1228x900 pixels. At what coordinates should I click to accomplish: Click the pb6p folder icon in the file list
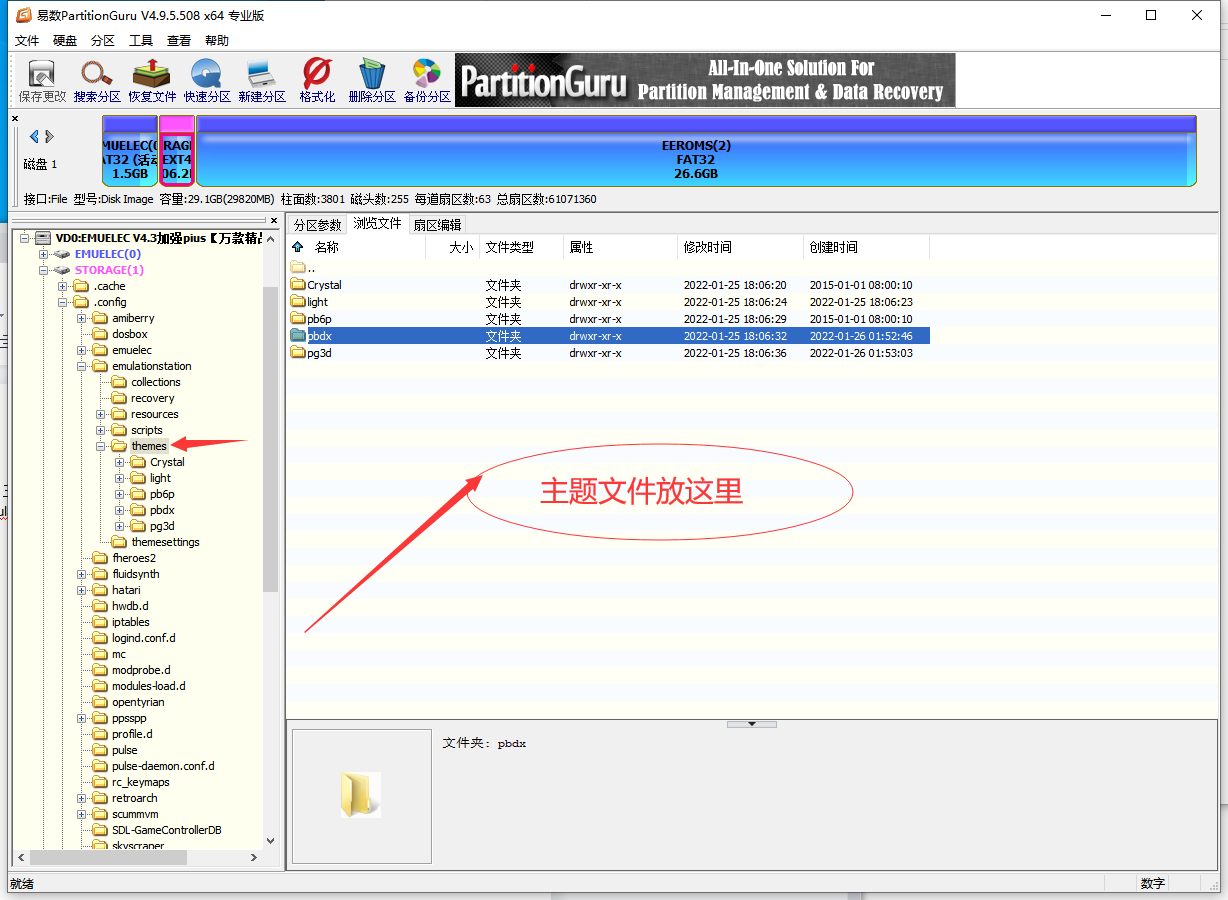point(298,319)
